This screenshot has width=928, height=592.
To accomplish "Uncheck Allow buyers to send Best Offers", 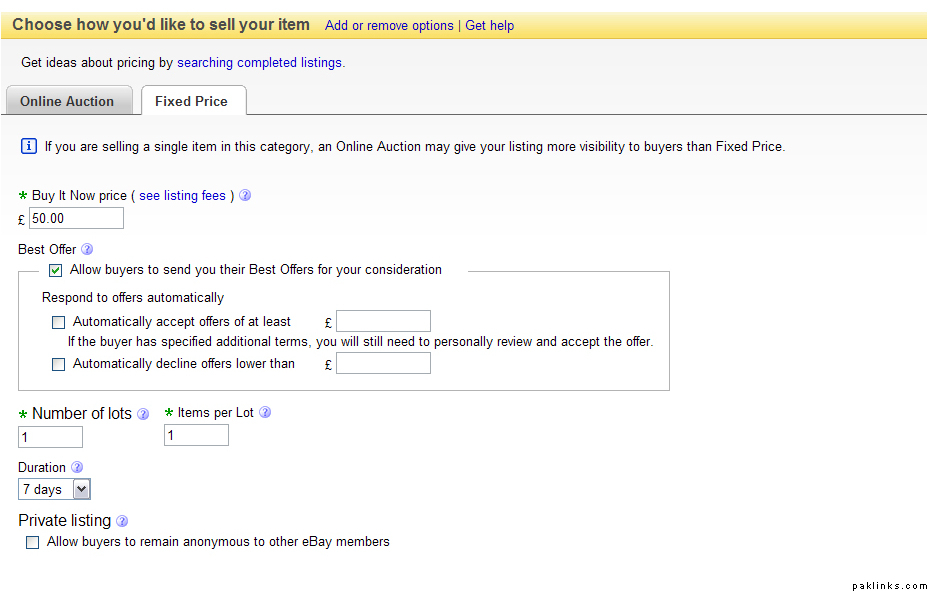I will pos(56,270).
